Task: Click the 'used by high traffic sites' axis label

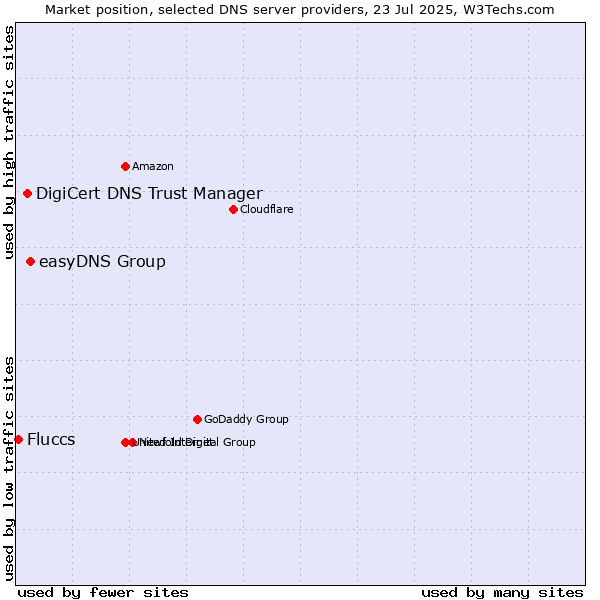Action: 8,142
